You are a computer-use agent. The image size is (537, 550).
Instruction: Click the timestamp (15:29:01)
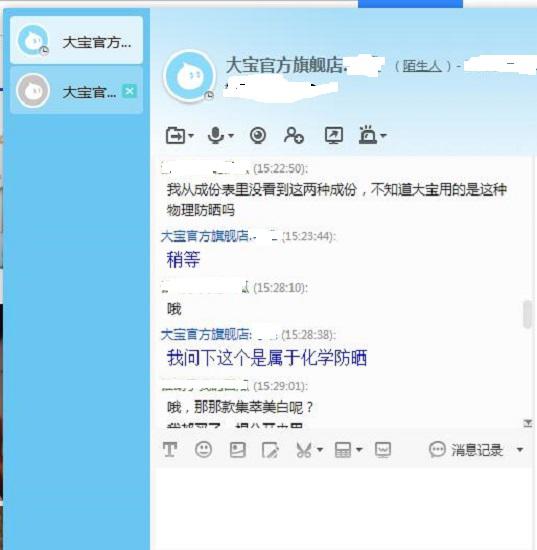click(280, 386)
